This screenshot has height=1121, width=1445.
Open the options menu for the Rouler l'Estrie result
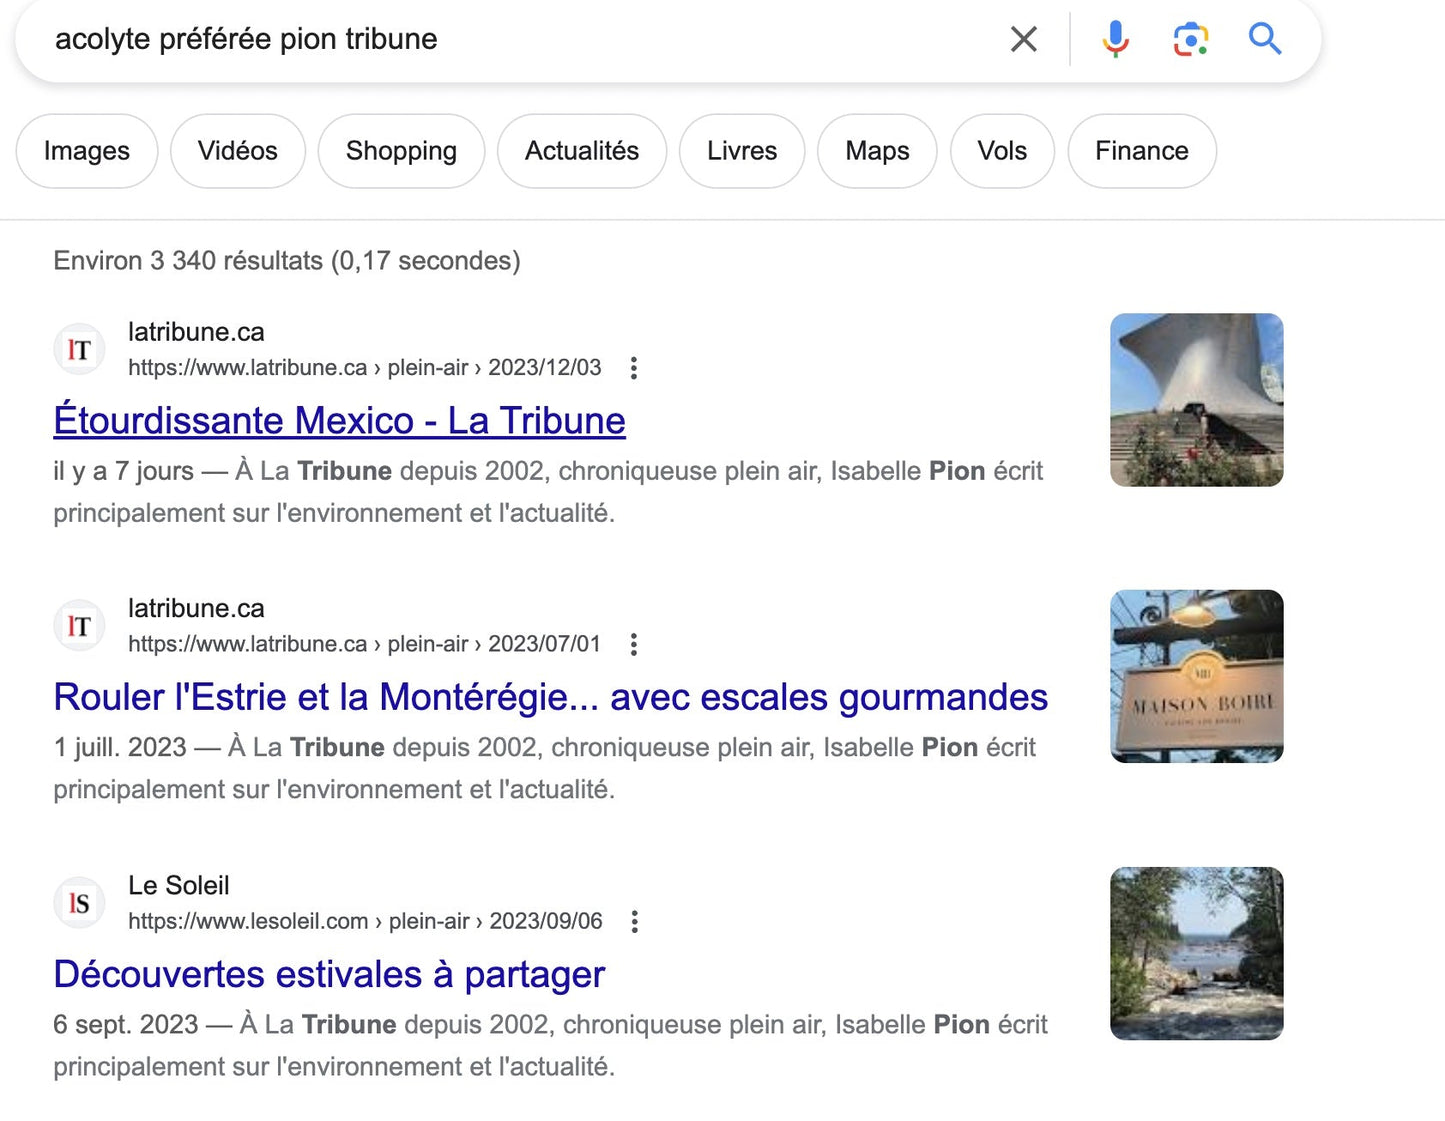pos(634,645)
